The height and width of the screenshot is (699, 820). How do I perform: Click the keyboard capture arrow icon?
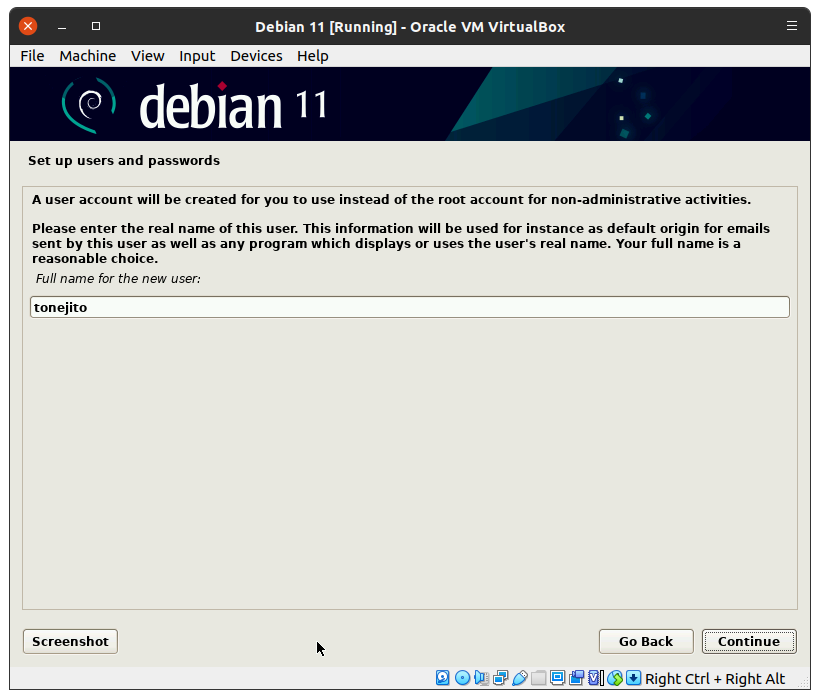click(x=633, y=678)
